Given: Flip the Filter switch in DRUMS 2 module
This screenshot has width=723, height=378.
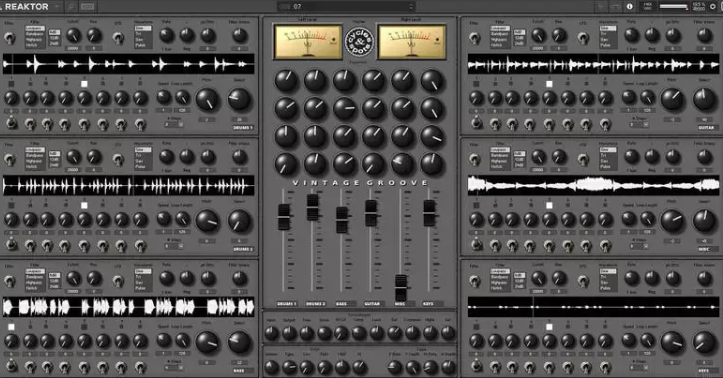Looking at the screenshot, I should [x=9, y=160].
